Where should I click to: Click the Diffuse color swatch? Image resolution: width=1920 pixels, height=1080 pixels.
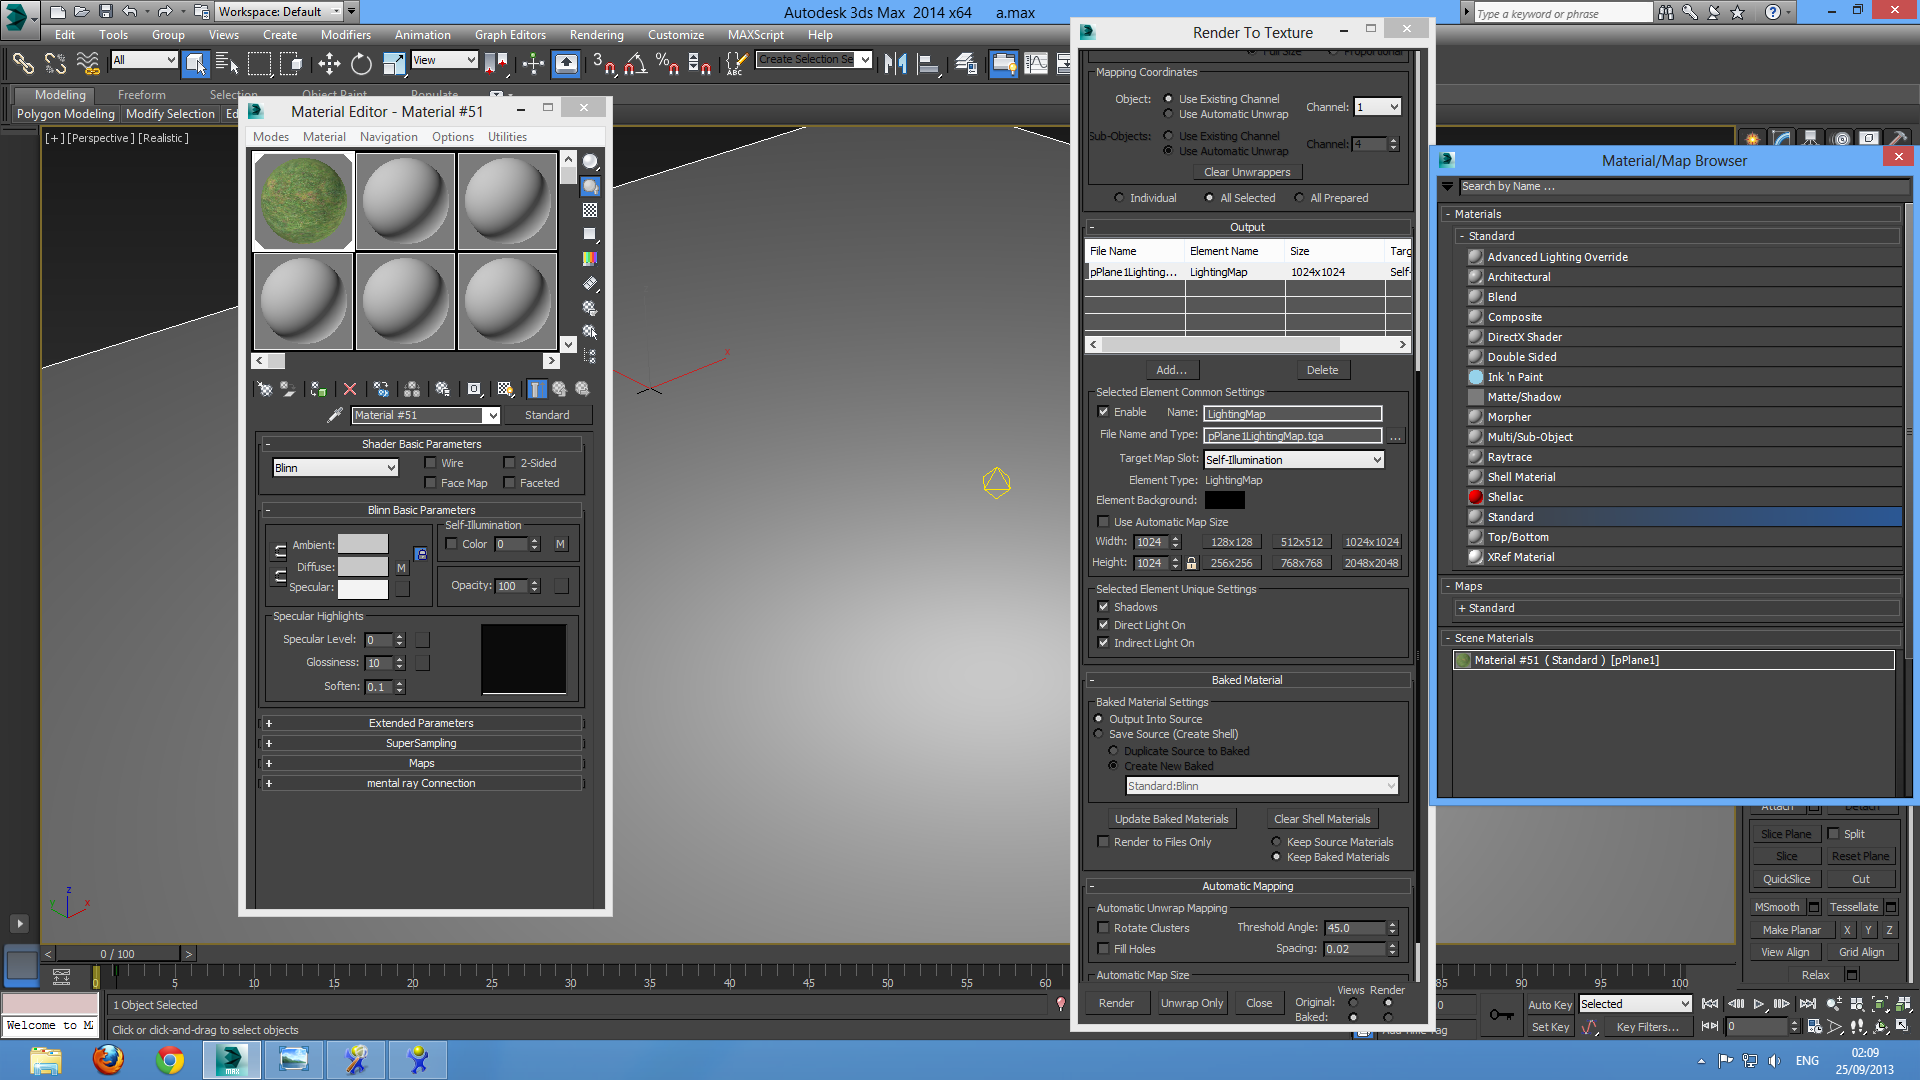(362, 567)
